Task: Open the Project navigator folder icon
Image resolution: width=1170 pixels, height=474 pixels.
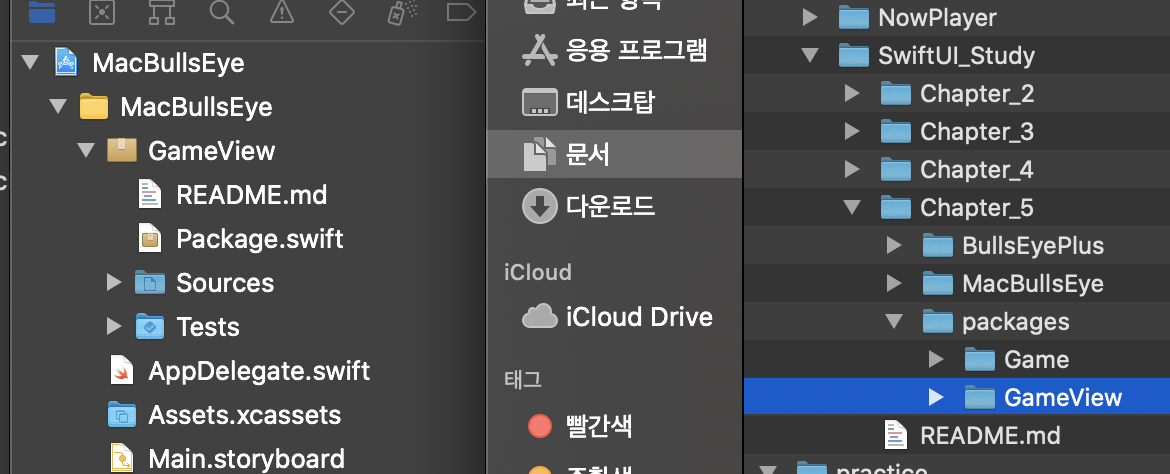Action: (x=44, y=11)
